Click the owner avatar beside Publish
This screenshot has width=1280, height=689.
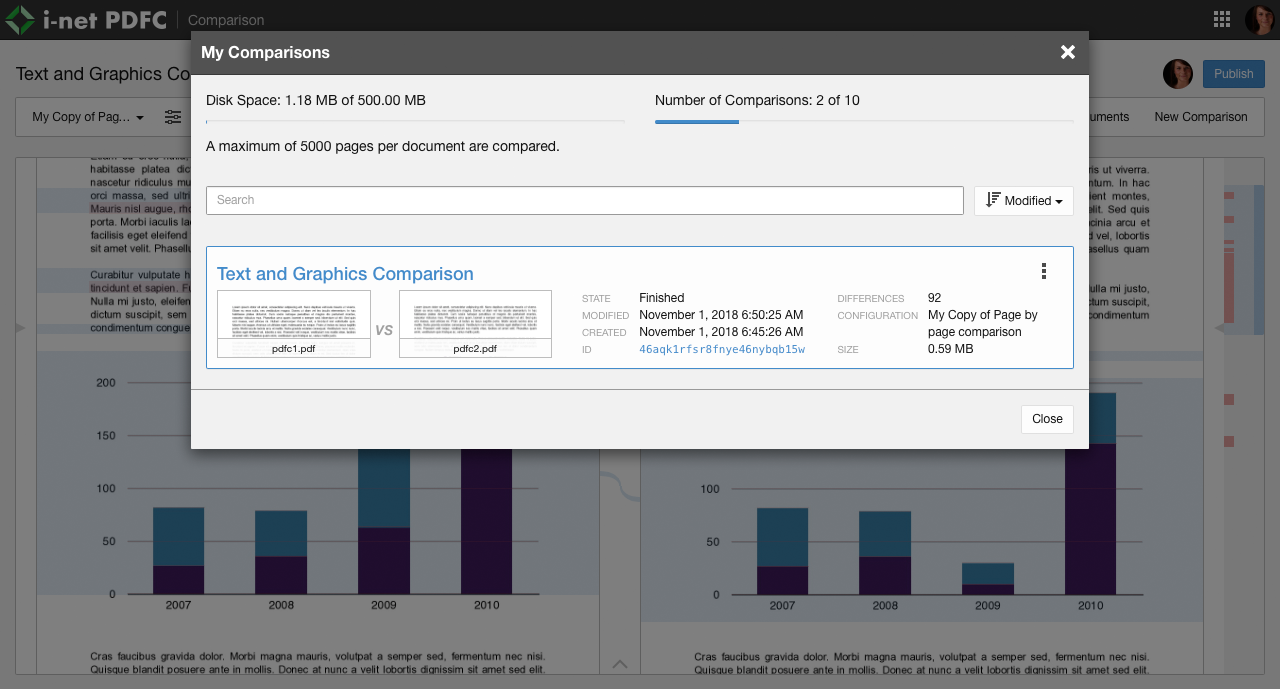pos(1177,74)
